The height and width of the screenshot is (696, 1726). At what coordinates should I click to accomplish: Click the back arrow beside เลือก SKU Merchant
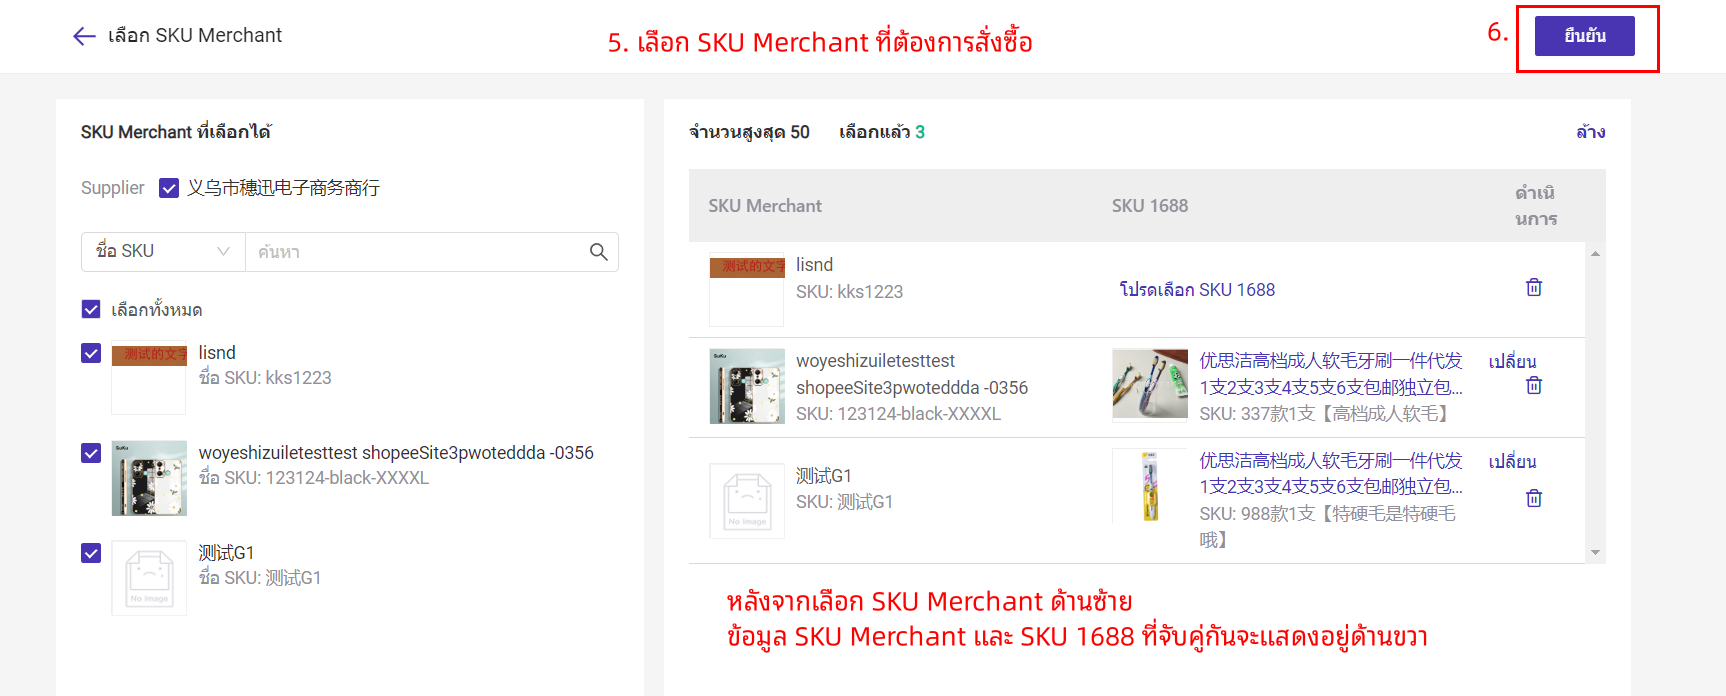(84, 37)
